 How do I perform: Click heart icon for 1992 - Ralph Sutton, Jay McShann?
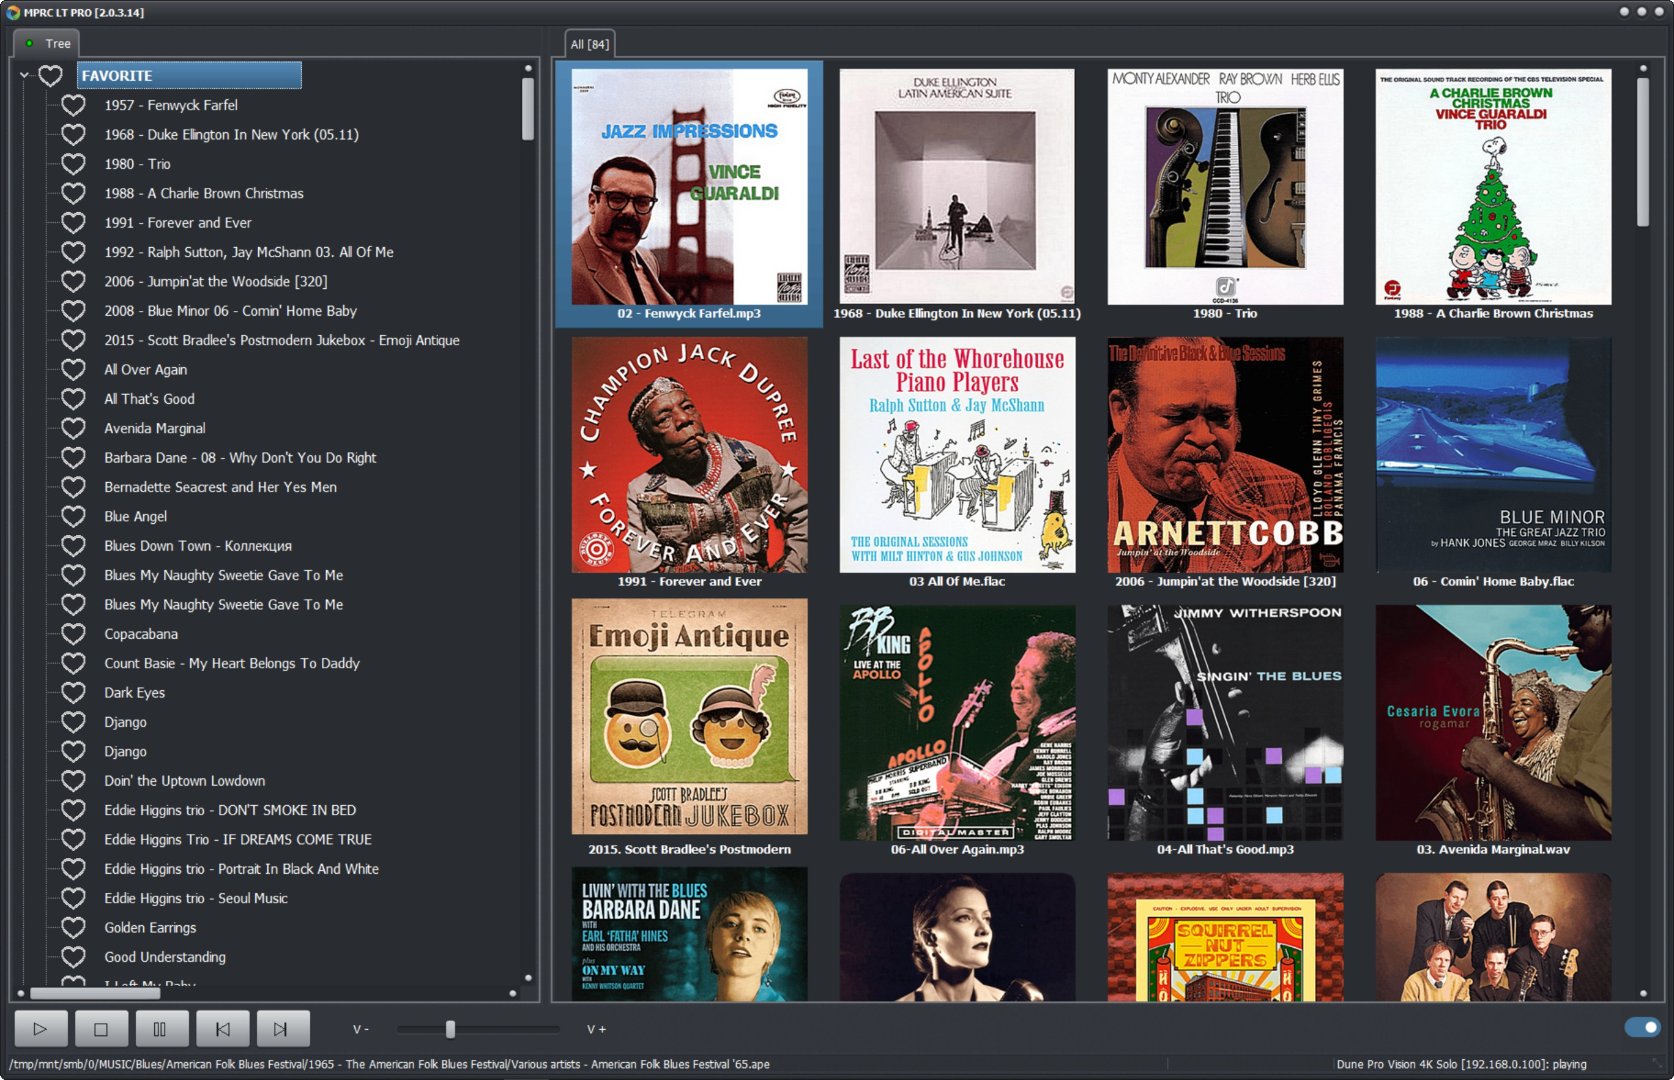[x=73, y=252]
